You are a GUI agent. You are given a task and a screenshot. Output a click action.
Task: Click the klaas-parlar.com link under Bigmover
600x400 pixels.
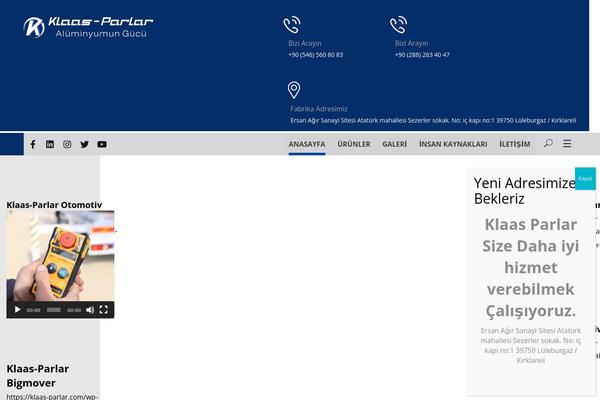point(52,397)
